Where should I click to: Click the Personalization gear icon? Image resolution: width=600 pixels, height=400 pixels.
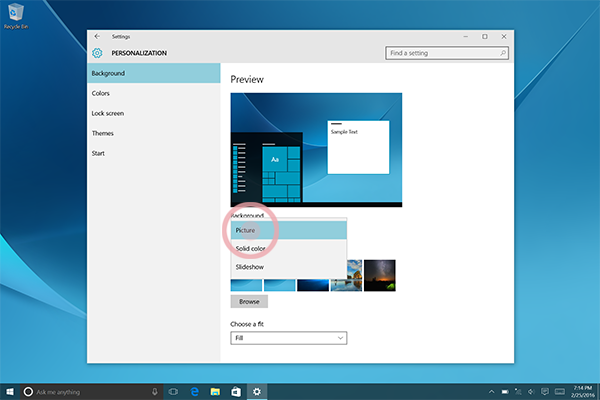97,53
